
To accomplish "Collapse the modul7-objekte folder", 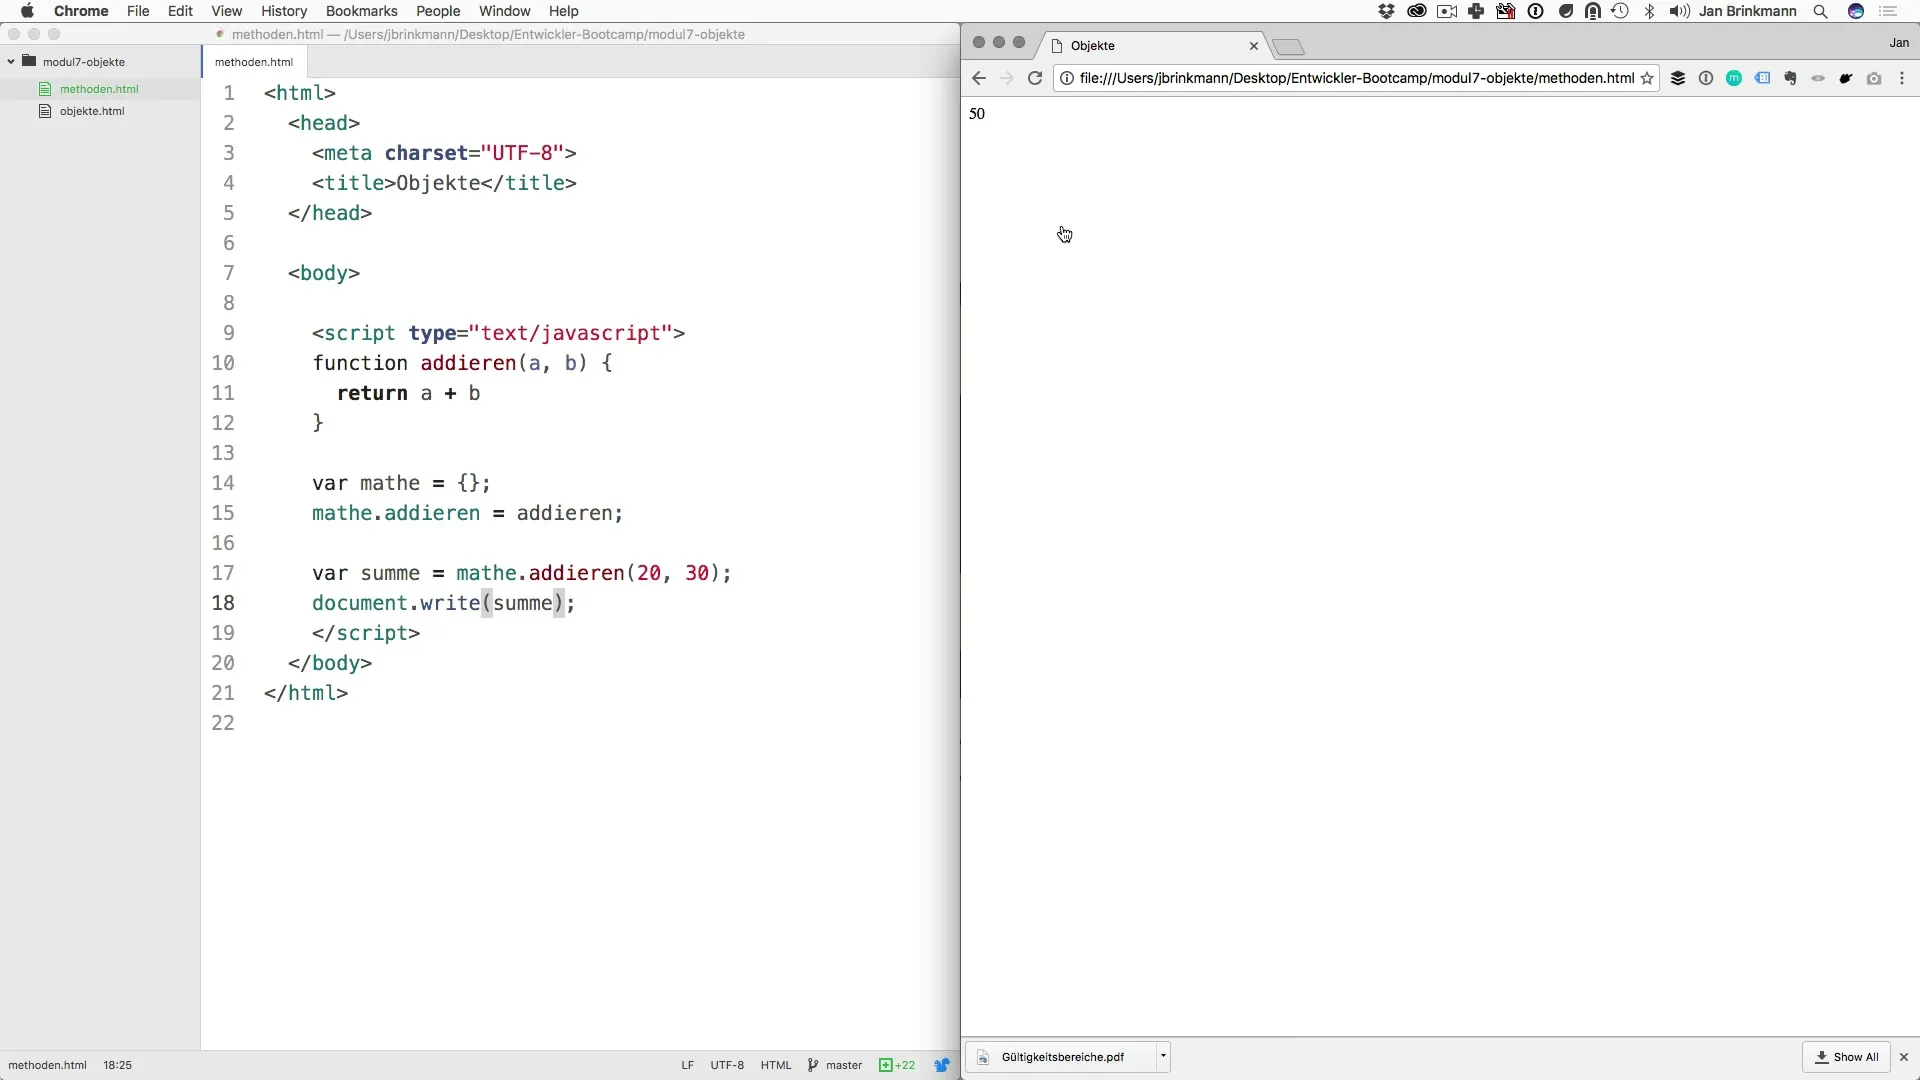I will click(11, 61).
